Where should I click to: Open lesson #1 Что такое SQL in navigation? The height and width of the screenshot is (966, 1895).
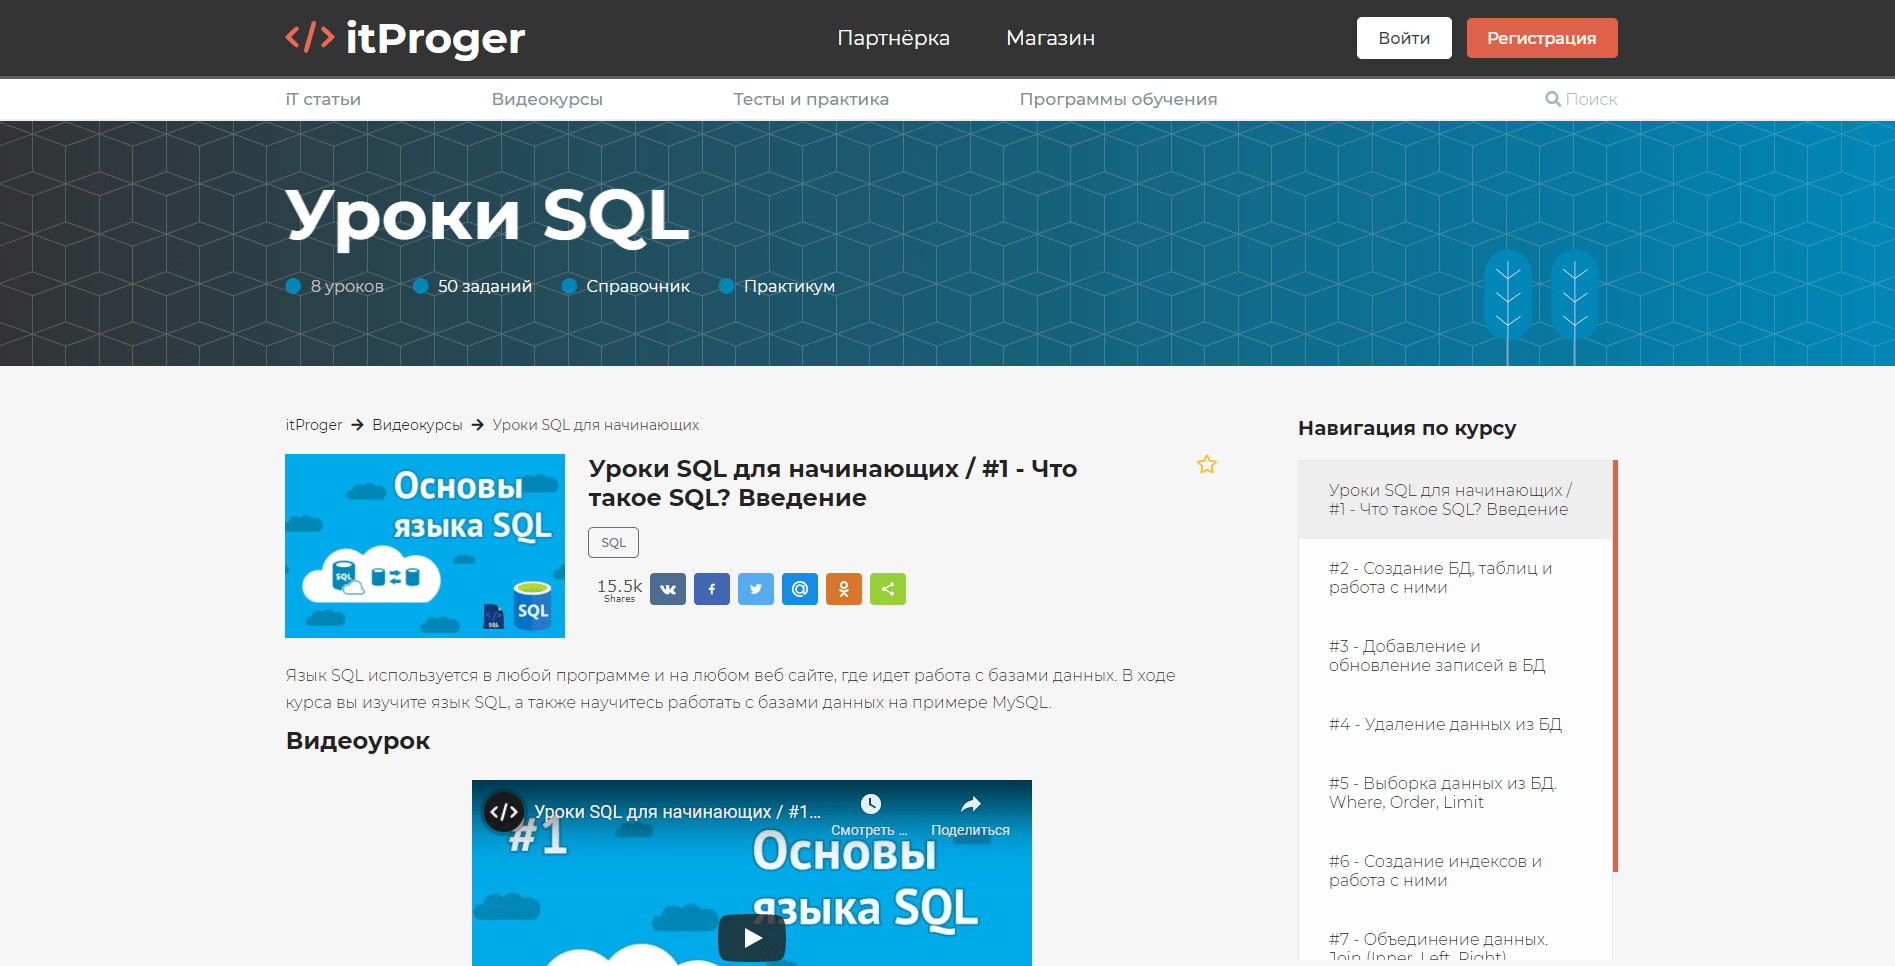(x=1455, y=500)
